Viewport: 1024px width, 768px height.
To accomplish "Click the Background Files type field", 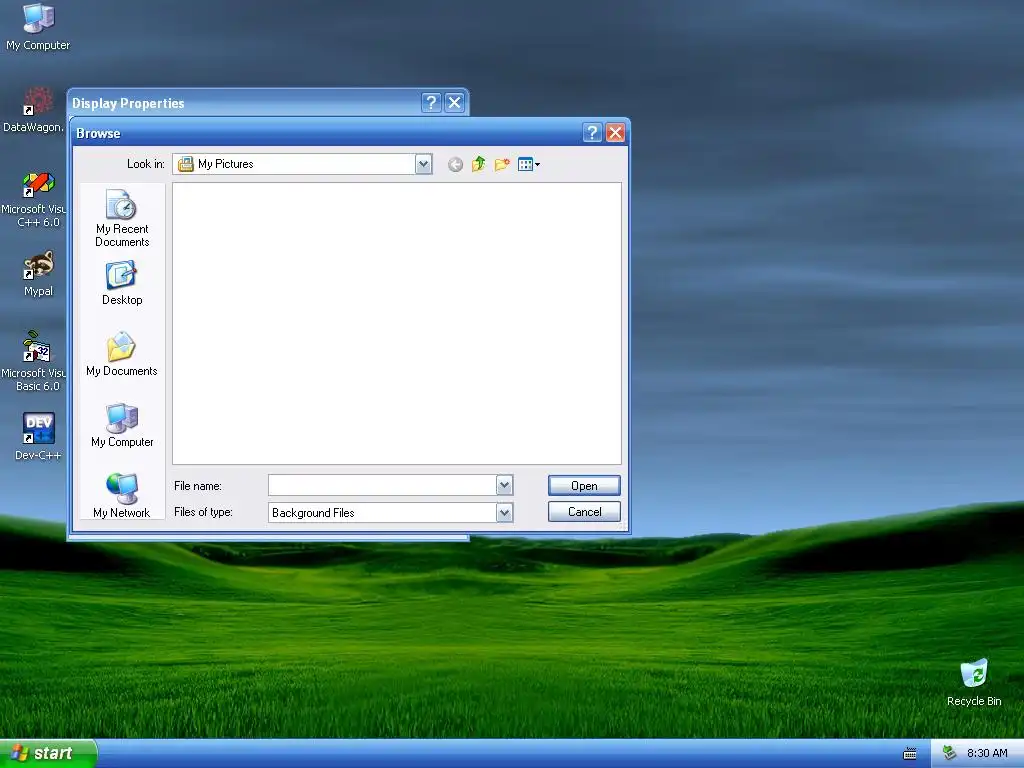I will 391,513.
